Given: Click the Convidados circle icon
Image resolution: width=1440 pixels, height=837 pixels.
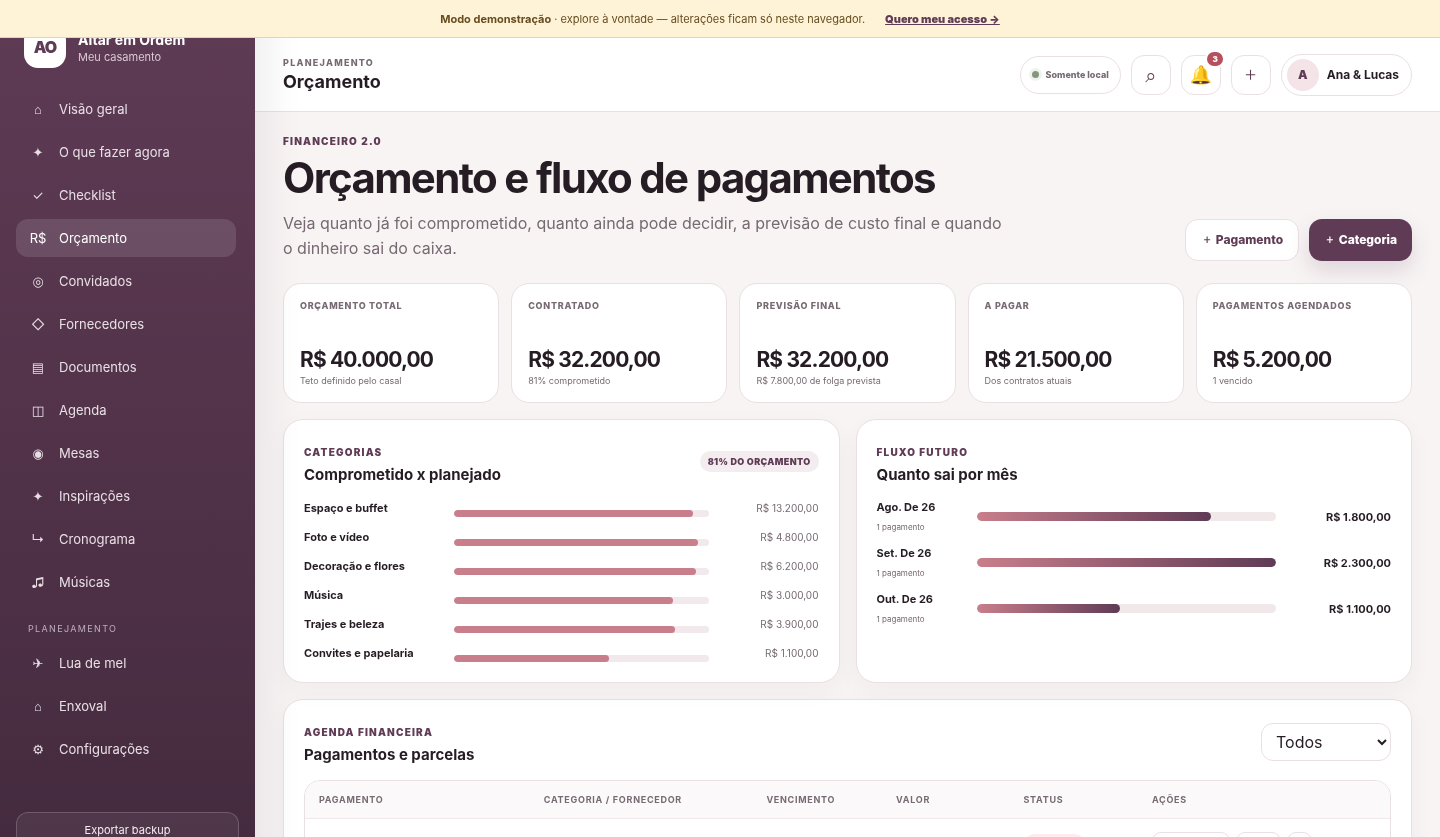Looking at the screenshot, I should click(38, 282).
